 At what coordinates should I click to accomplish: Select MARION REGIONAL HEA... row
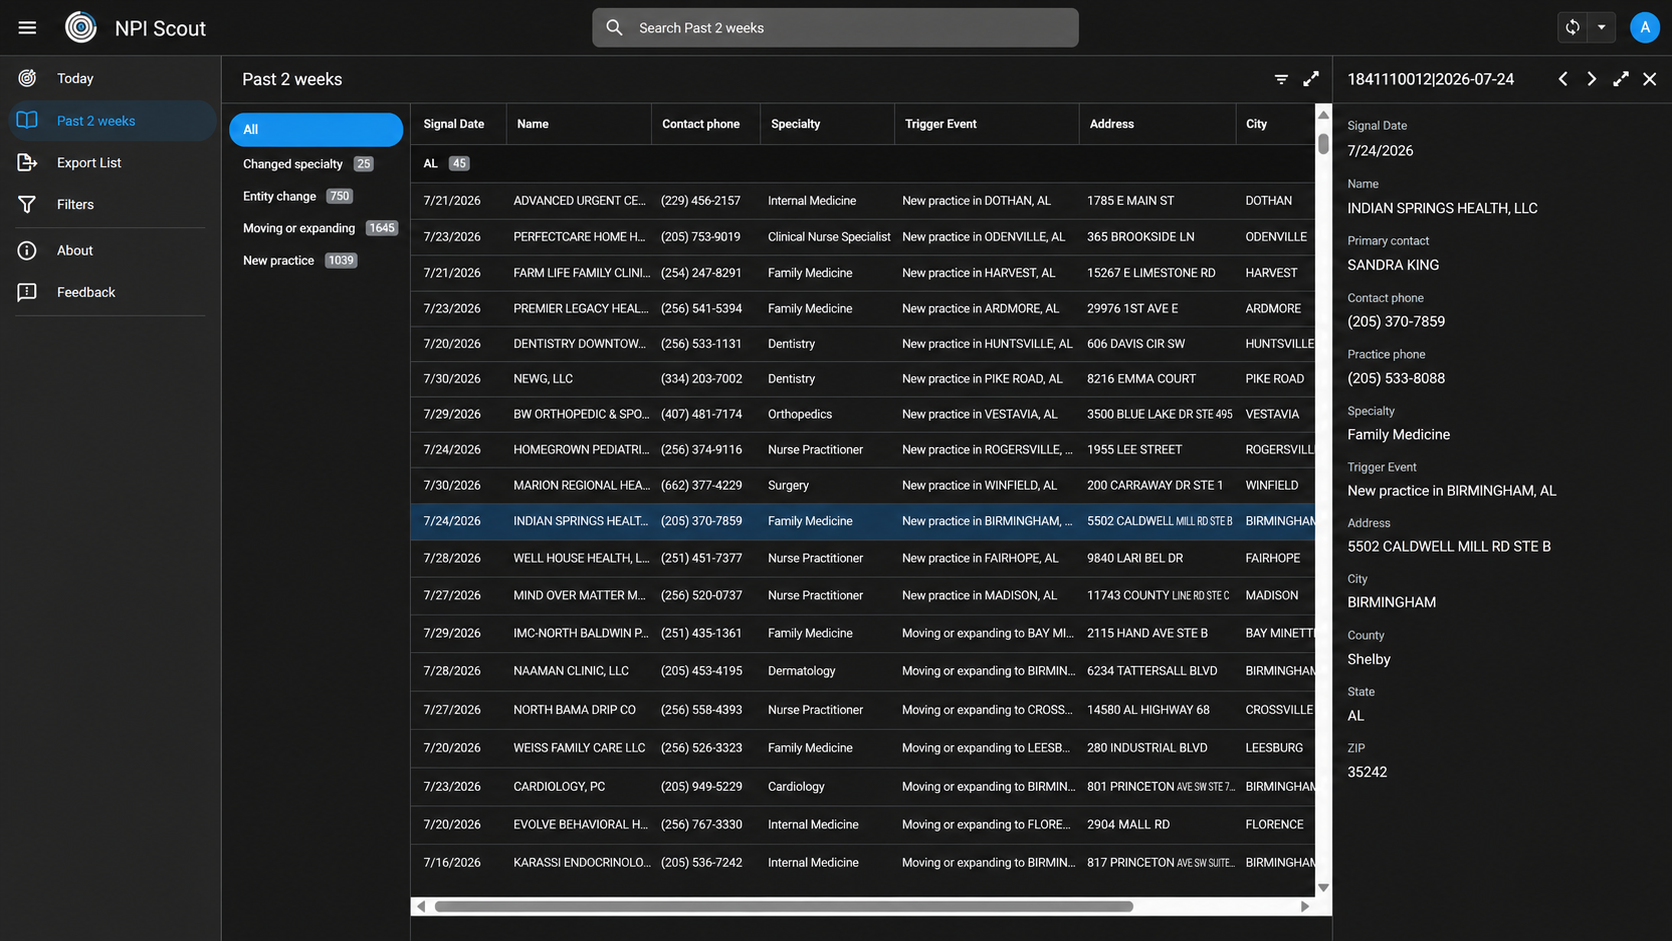[863, 485]
